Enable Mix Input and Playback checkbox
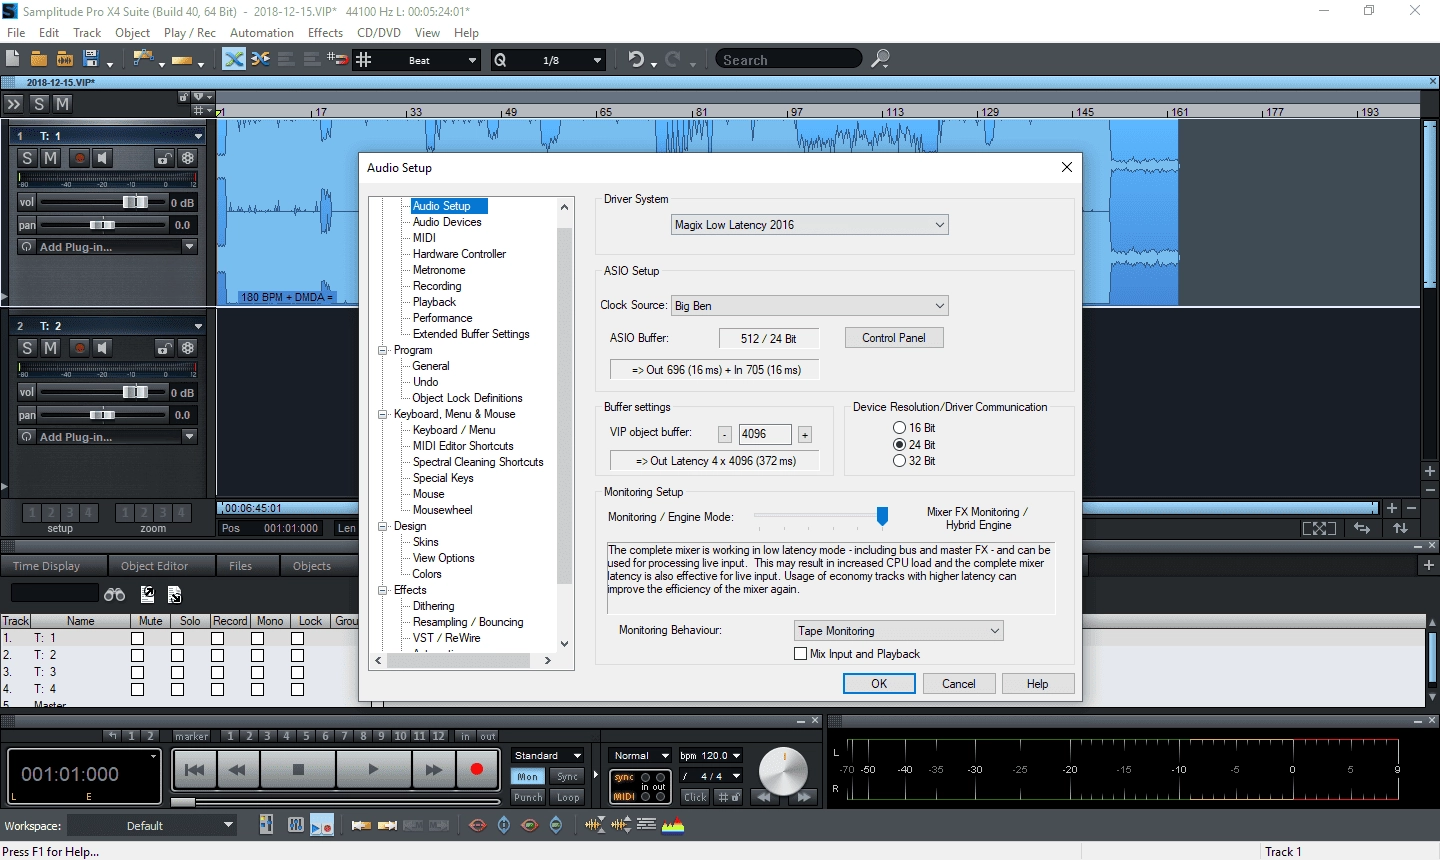The width and height of the screenshot is (1440, 860). pyautogui.click(x=800, y=654)
